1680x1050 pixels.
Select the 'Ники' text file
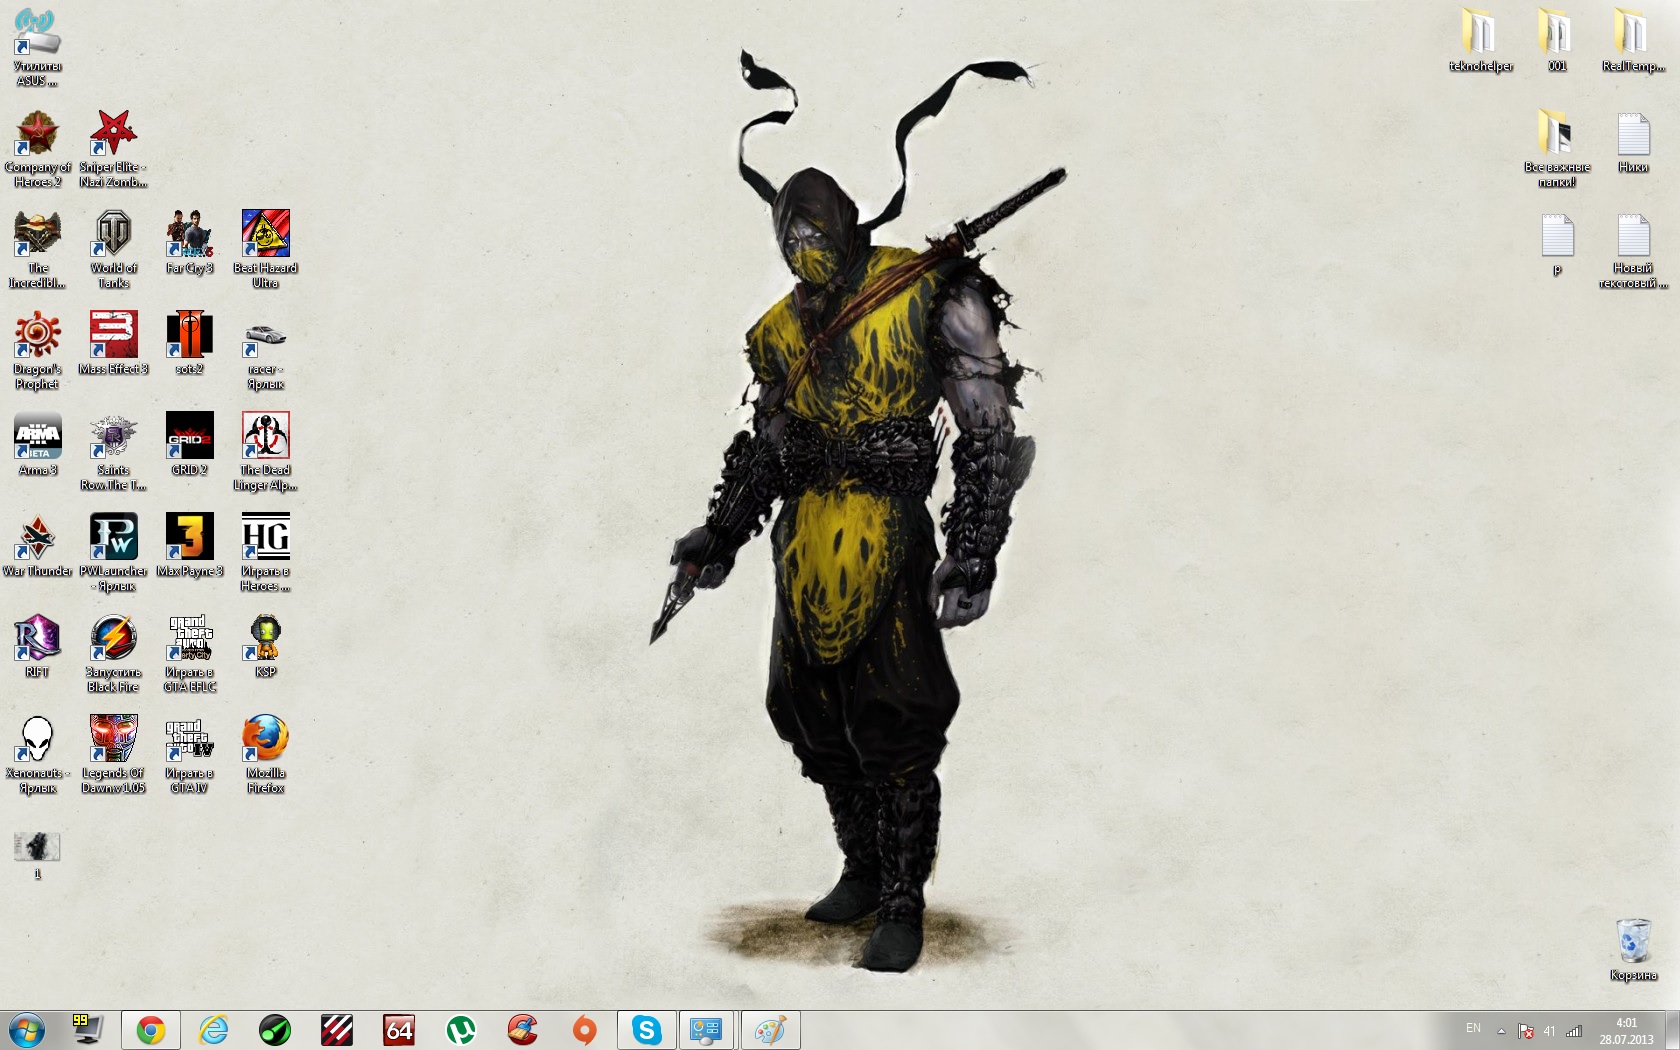(x=1632, y=142)
